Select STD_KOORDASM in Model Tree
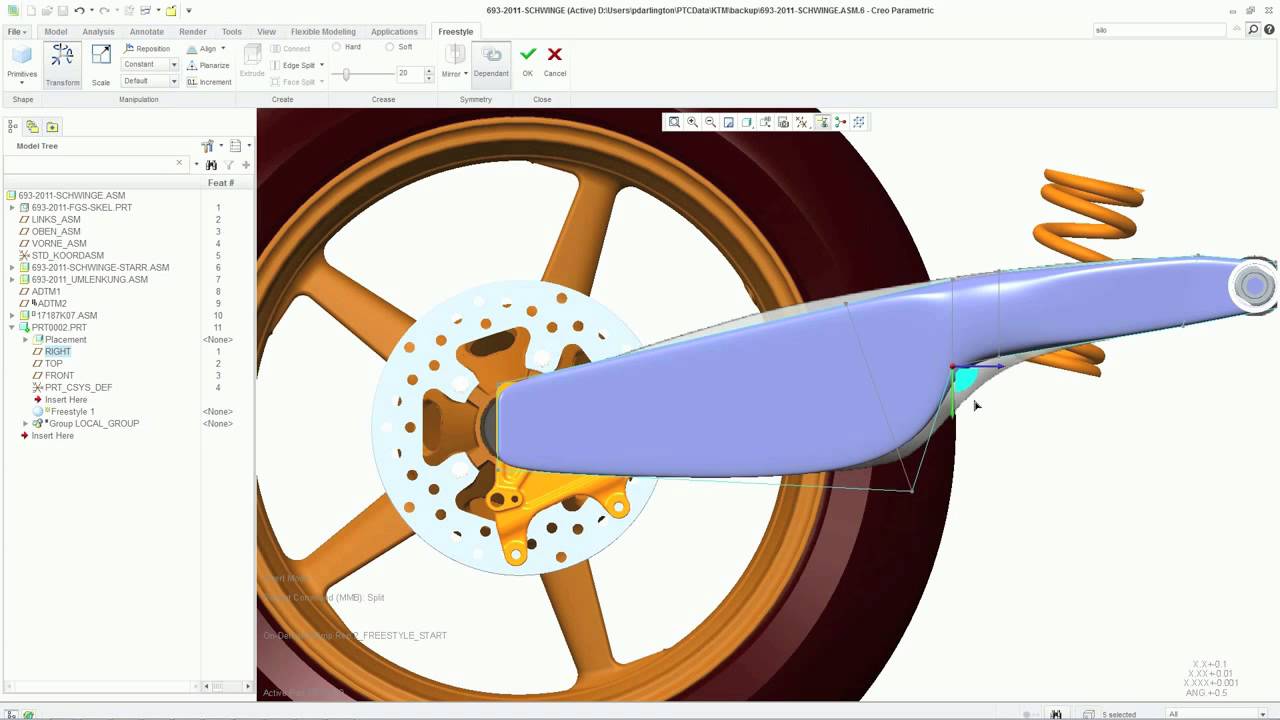1280x720 pixels. pyautogui.click(x=67, y=255)
